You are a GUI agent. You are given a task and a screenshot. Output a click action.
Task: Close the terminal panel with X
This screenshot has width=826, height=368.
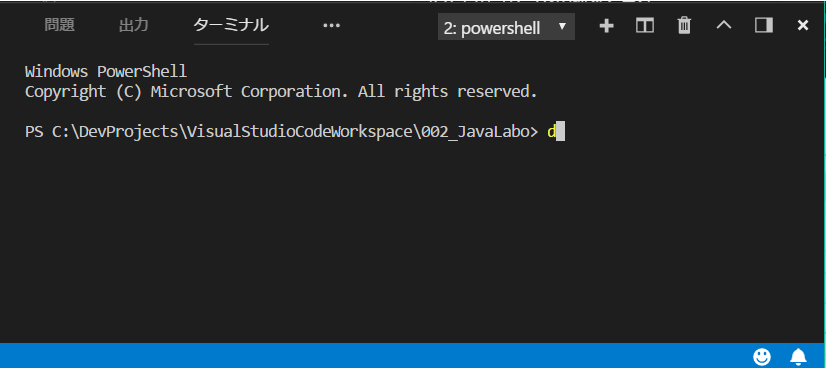803,25
